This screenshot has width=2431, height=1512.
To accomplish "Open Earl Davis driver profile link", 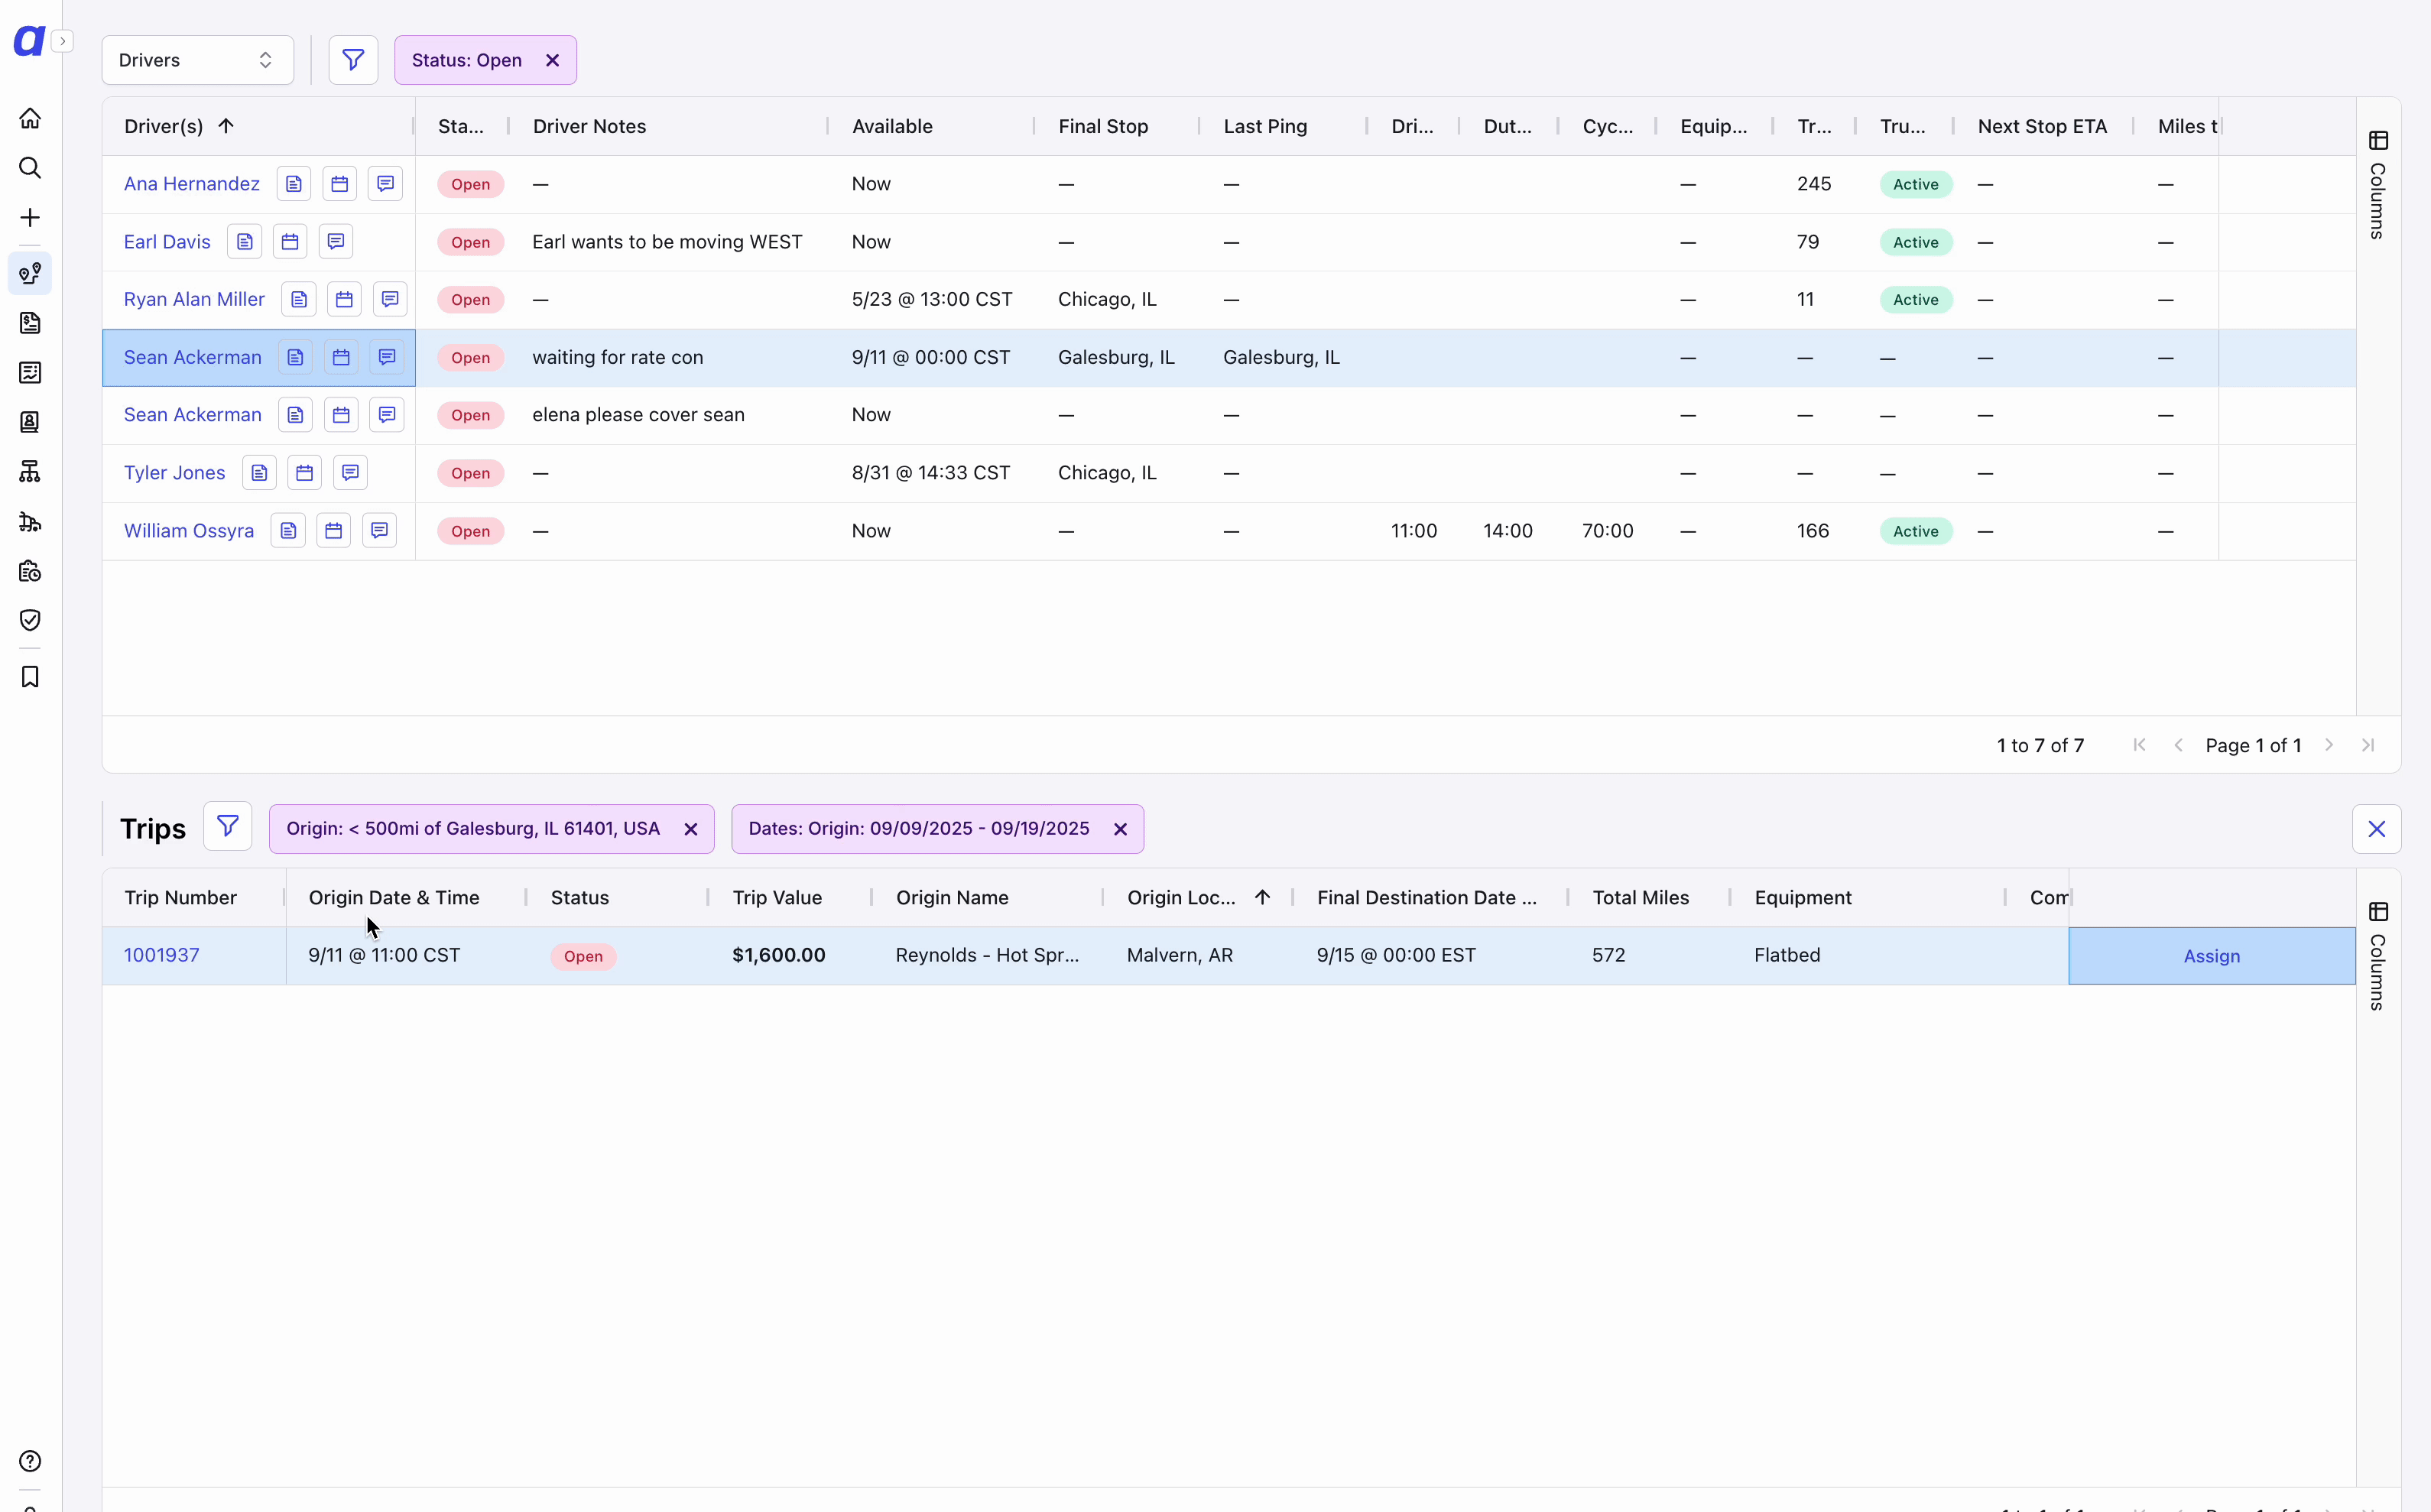I will click(167, 242).
